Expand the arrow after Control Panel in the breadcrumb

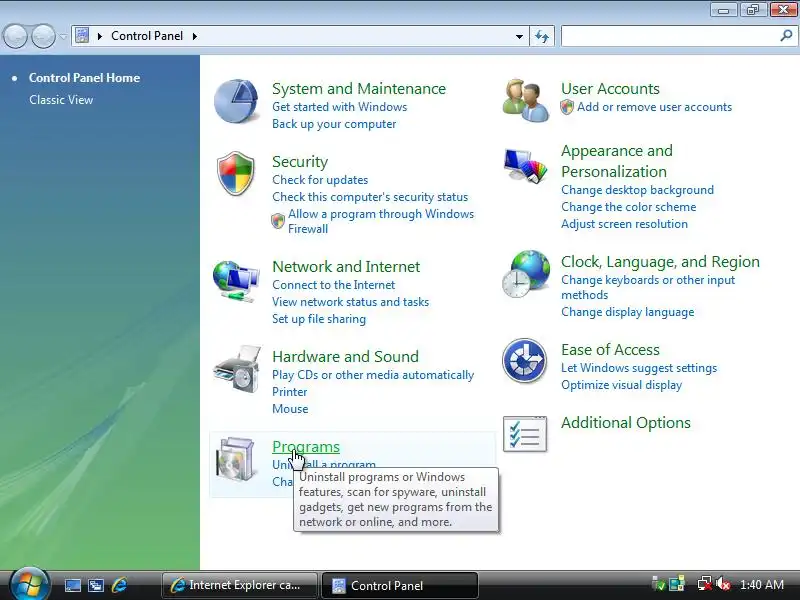[x=195, y=36]
